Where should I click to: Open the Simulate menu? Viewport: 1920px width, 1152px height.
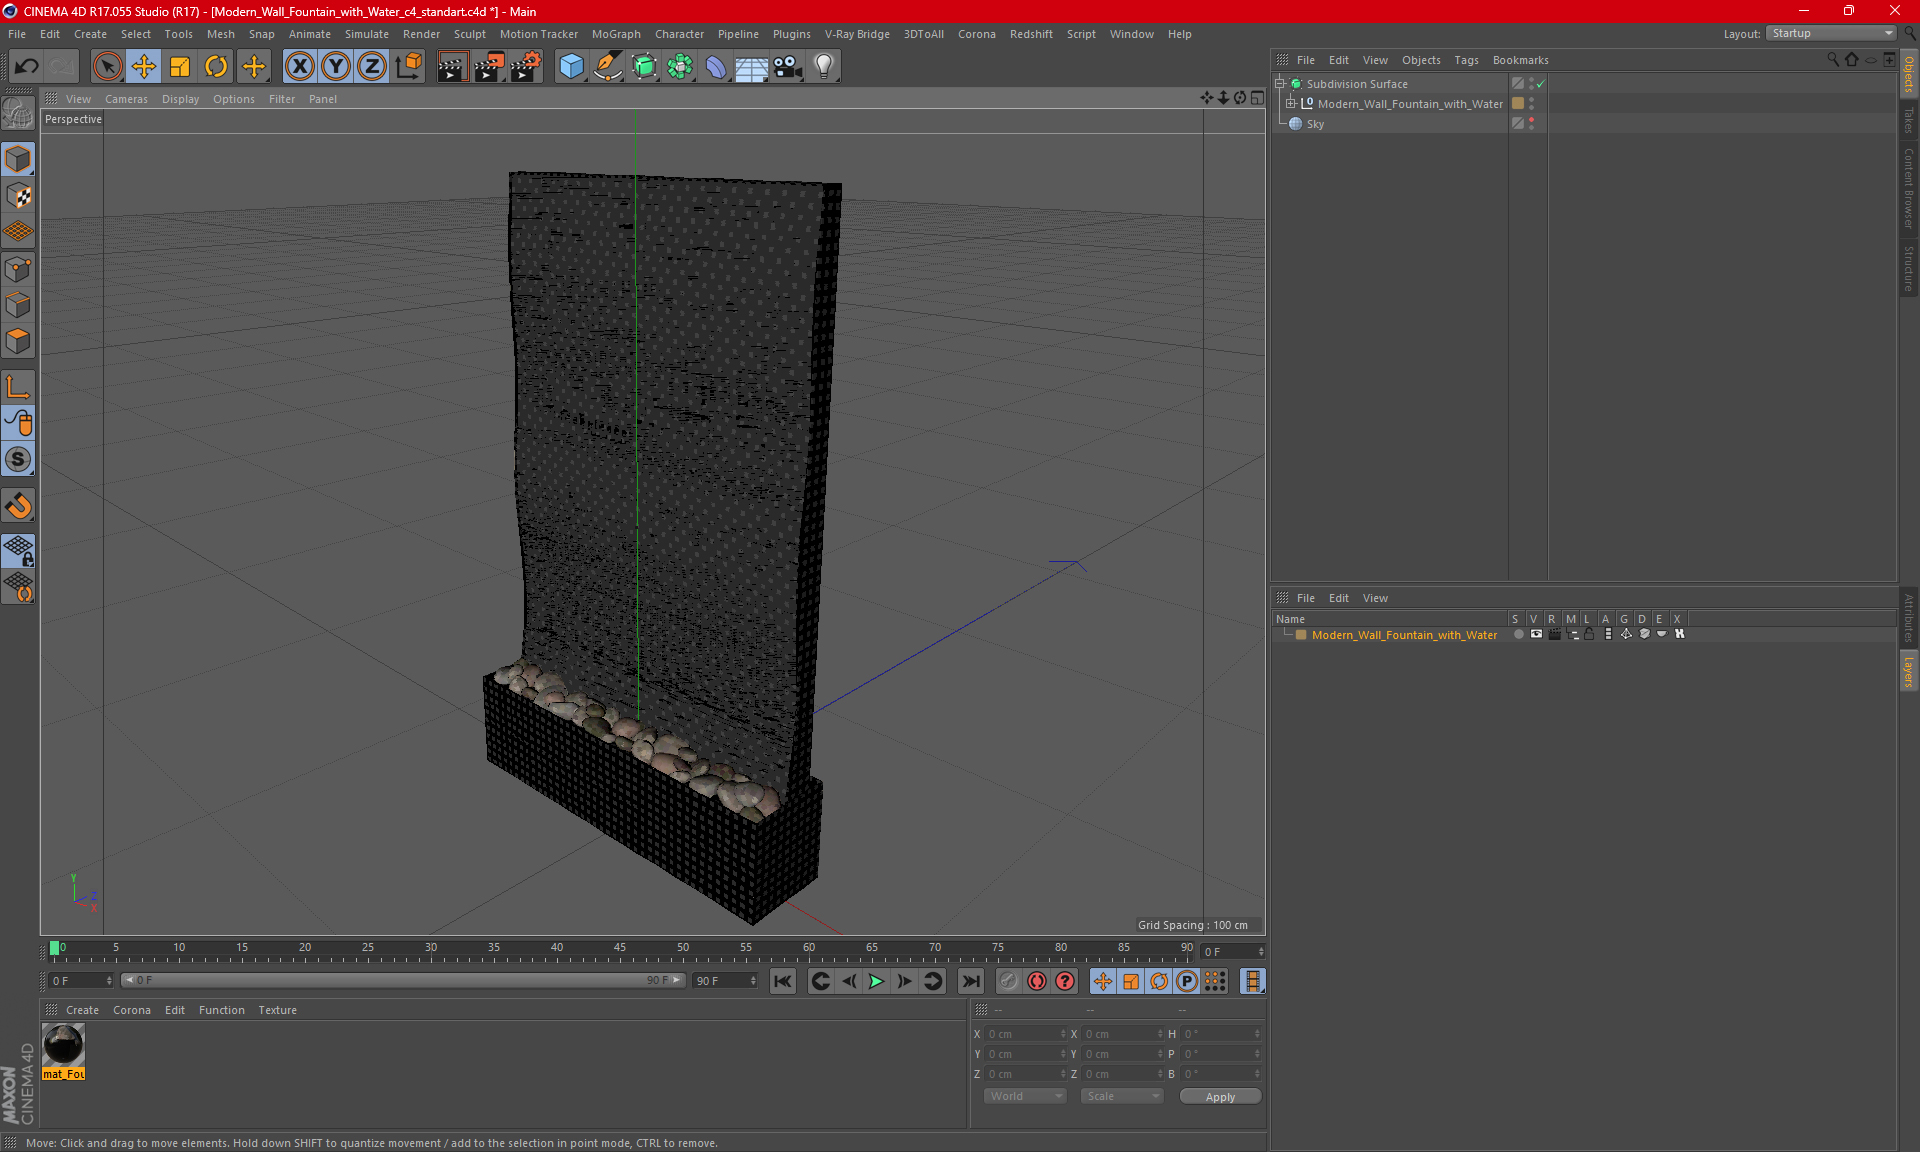(x=367, y=34)
